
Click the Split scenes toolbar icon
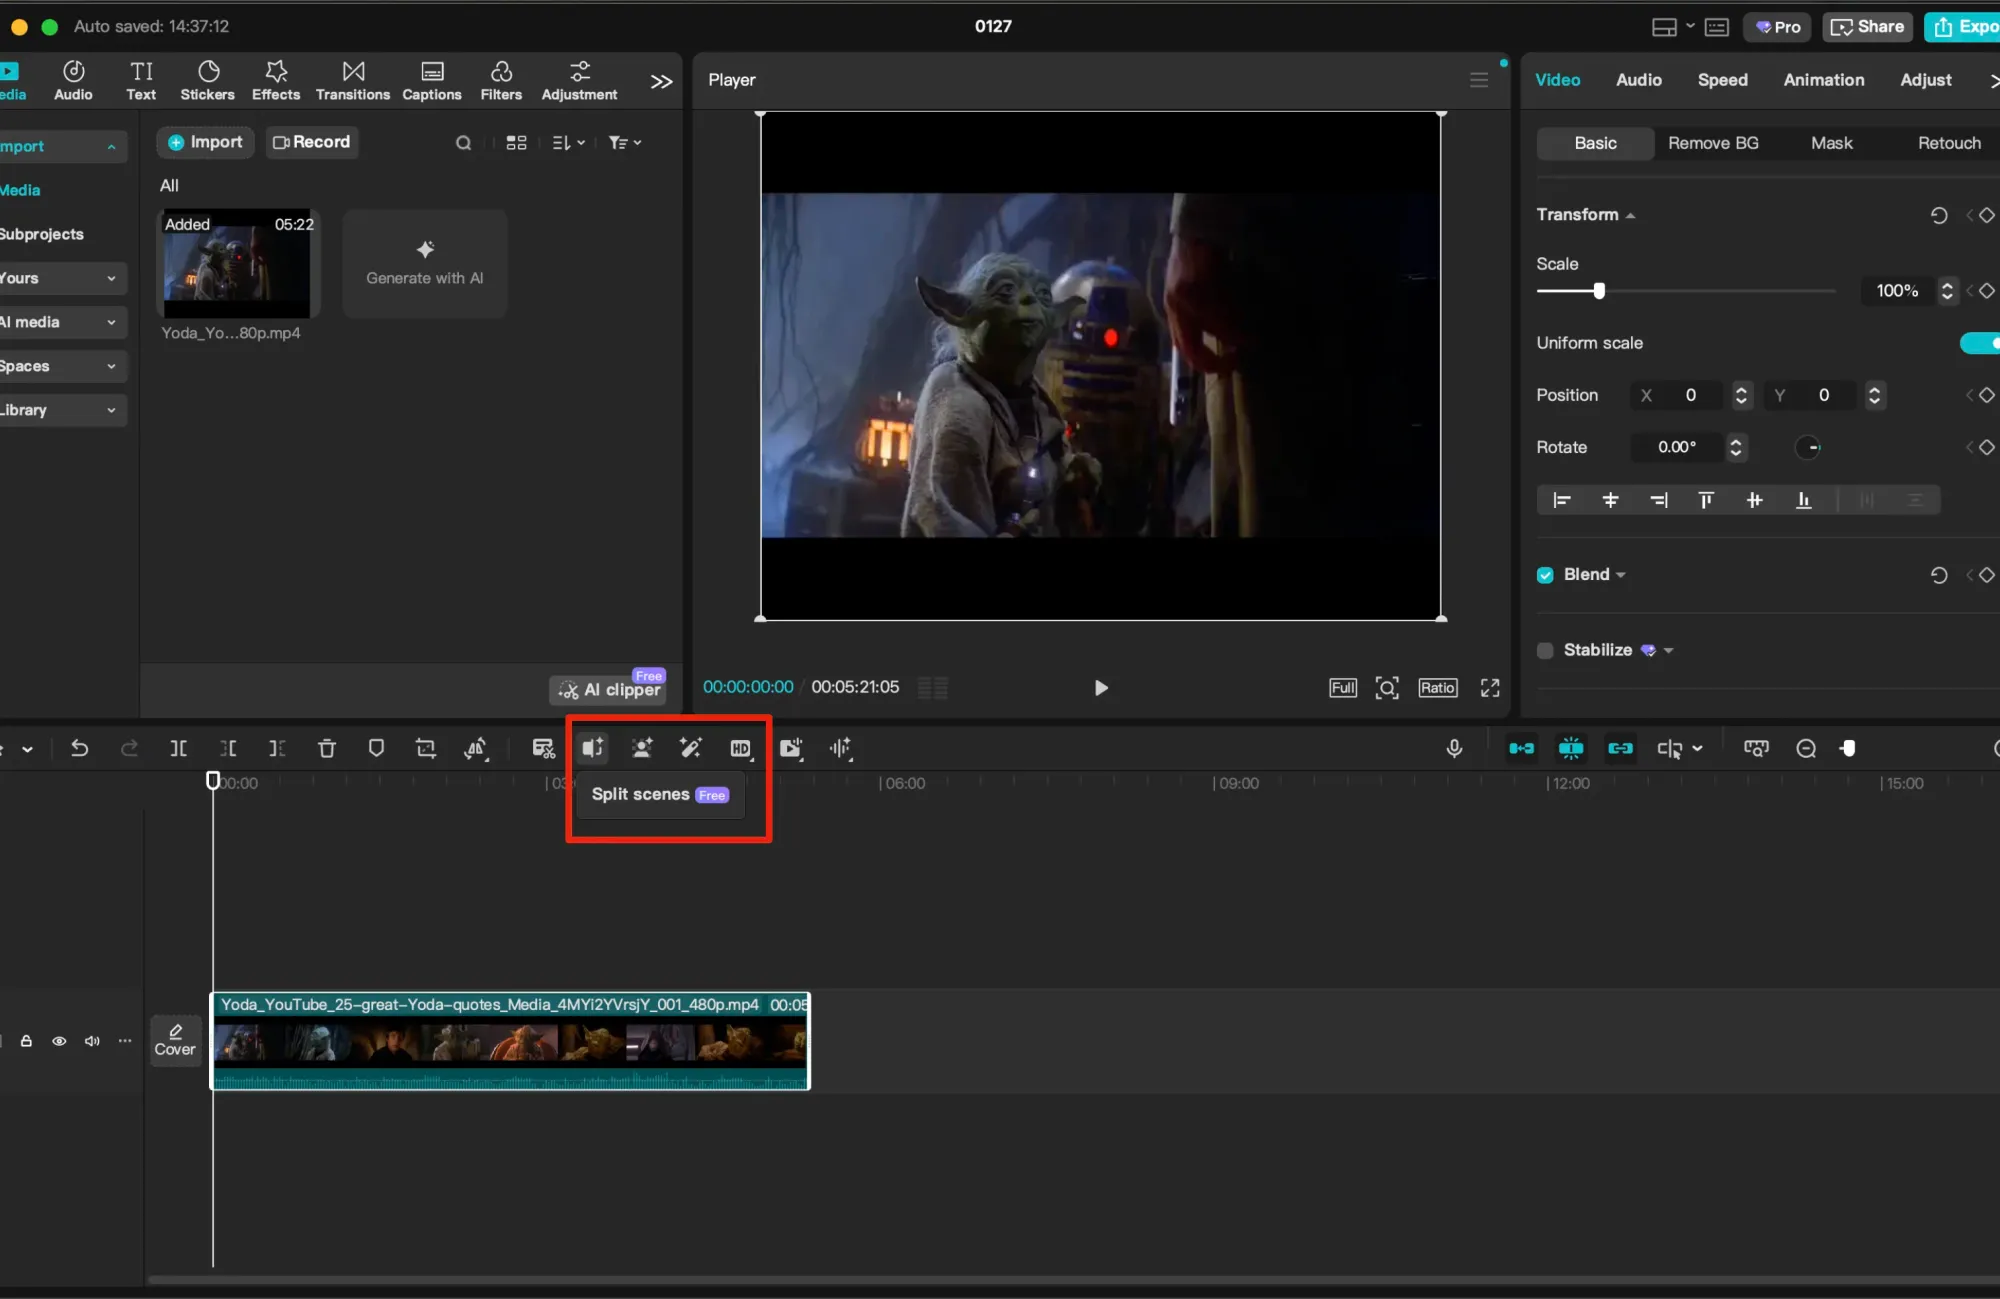click(593, 748)
